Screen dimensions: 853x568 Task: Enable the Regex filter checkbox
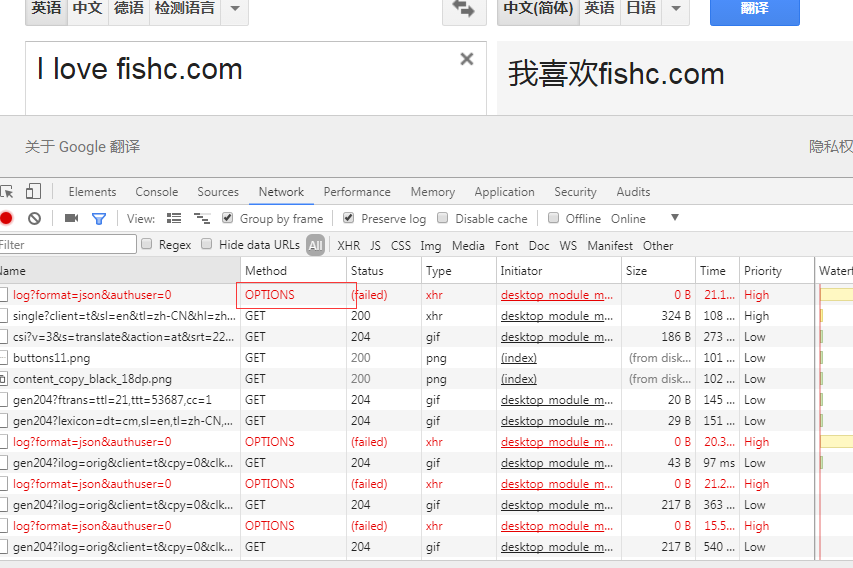click(147, 244)
